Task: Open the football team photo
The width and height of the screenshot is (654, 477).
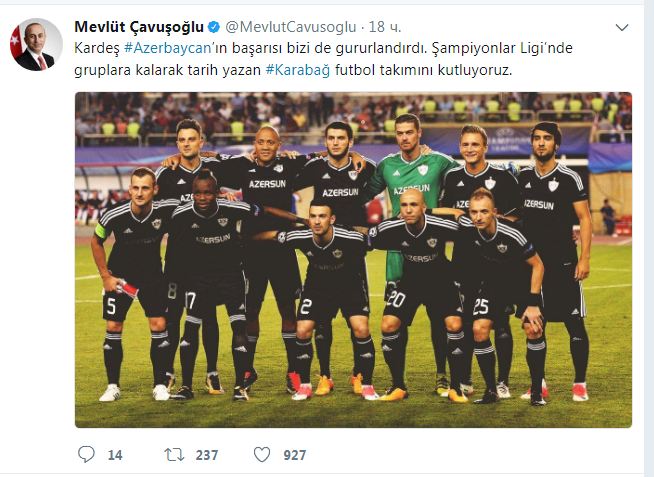Action: click(353, 260)
